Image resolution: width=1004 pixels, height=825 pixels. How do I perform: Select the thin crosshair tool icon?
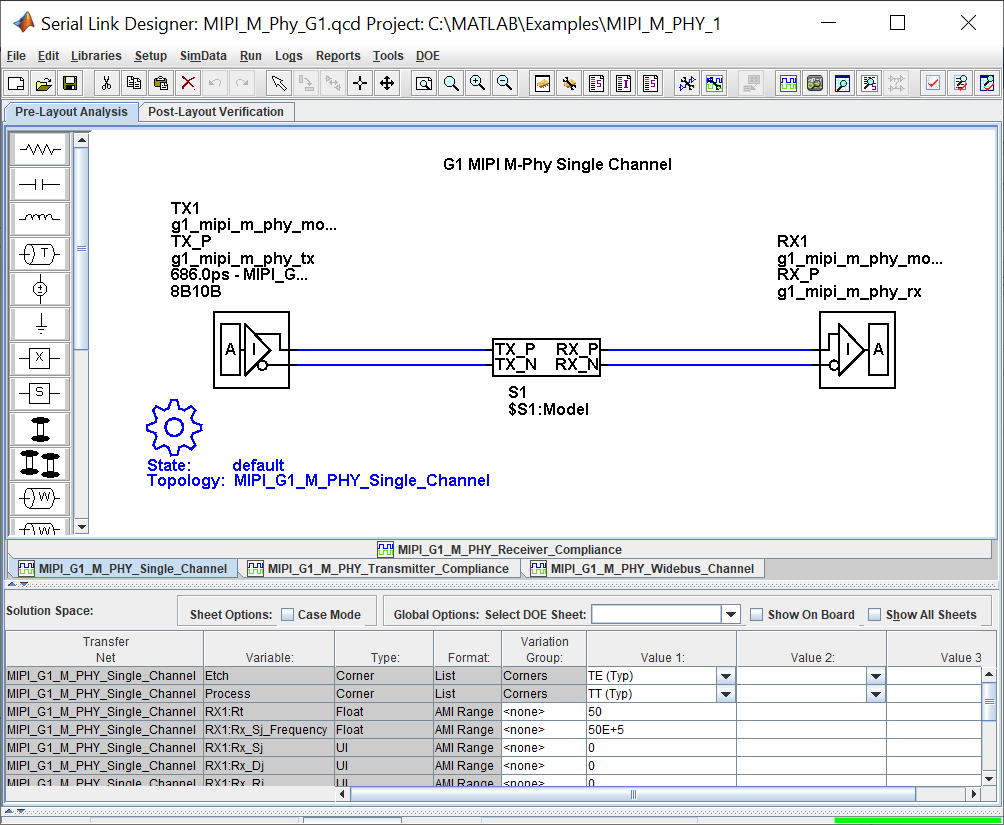(360, 83)
